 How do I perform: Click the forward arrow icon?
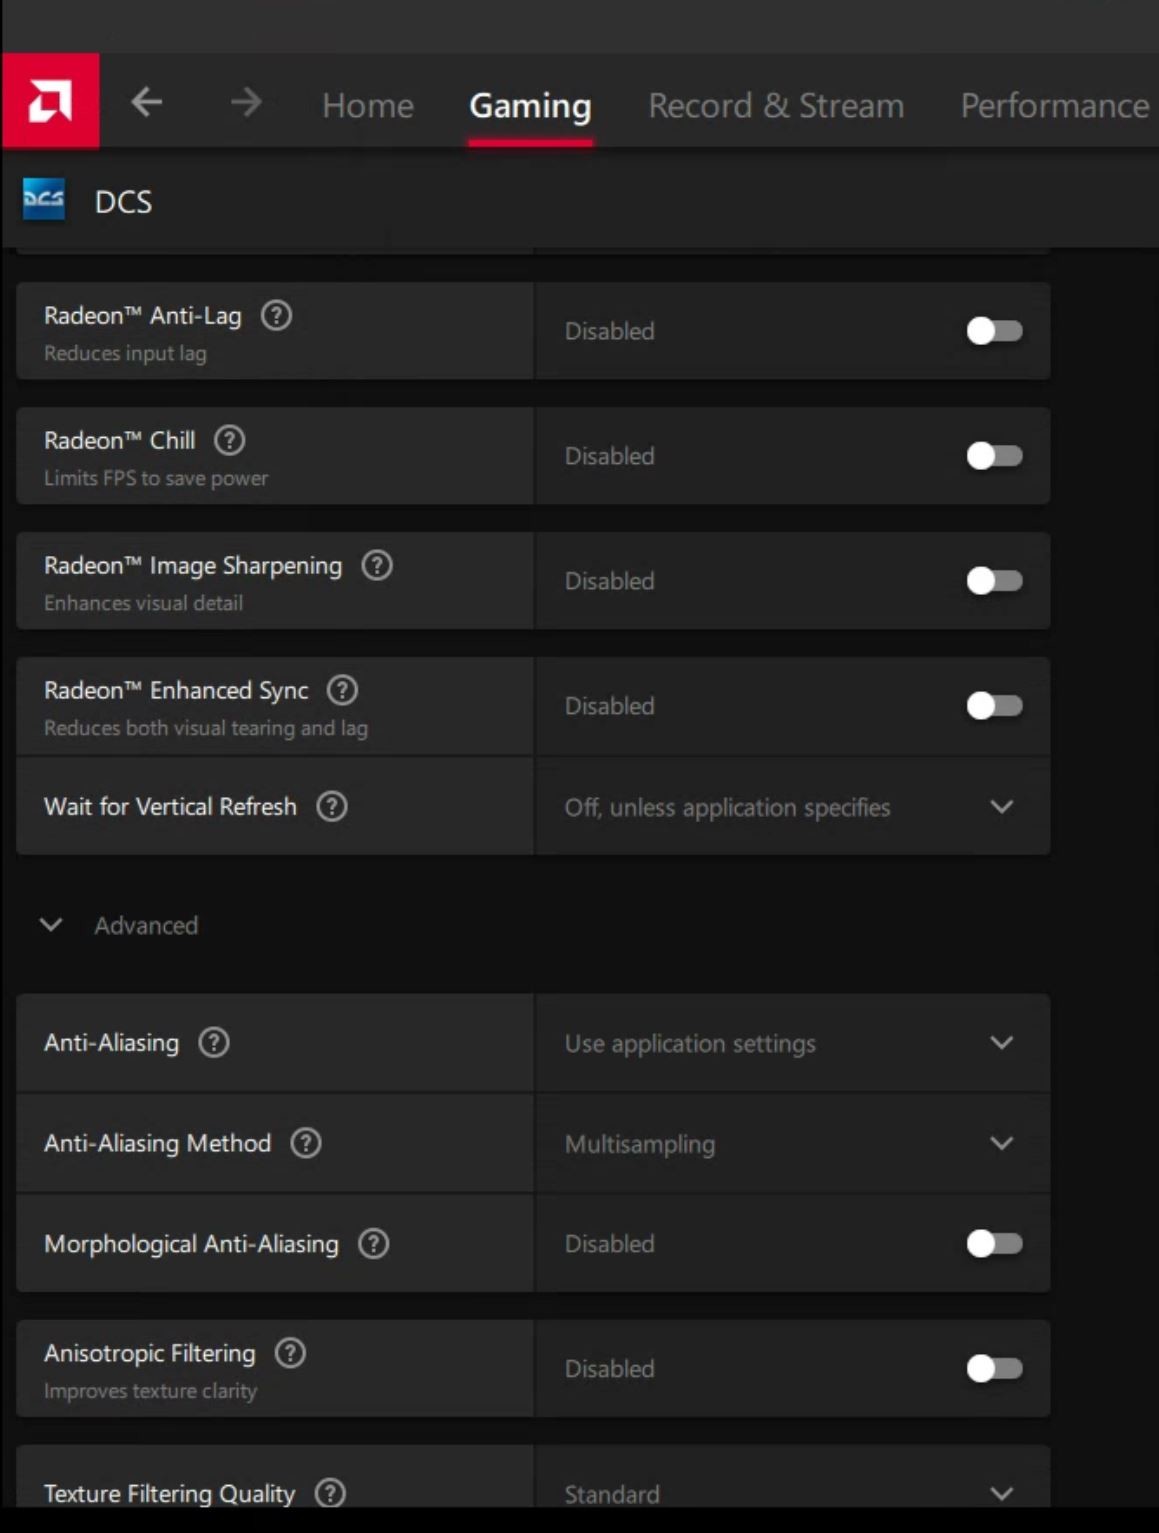[245, 101]
